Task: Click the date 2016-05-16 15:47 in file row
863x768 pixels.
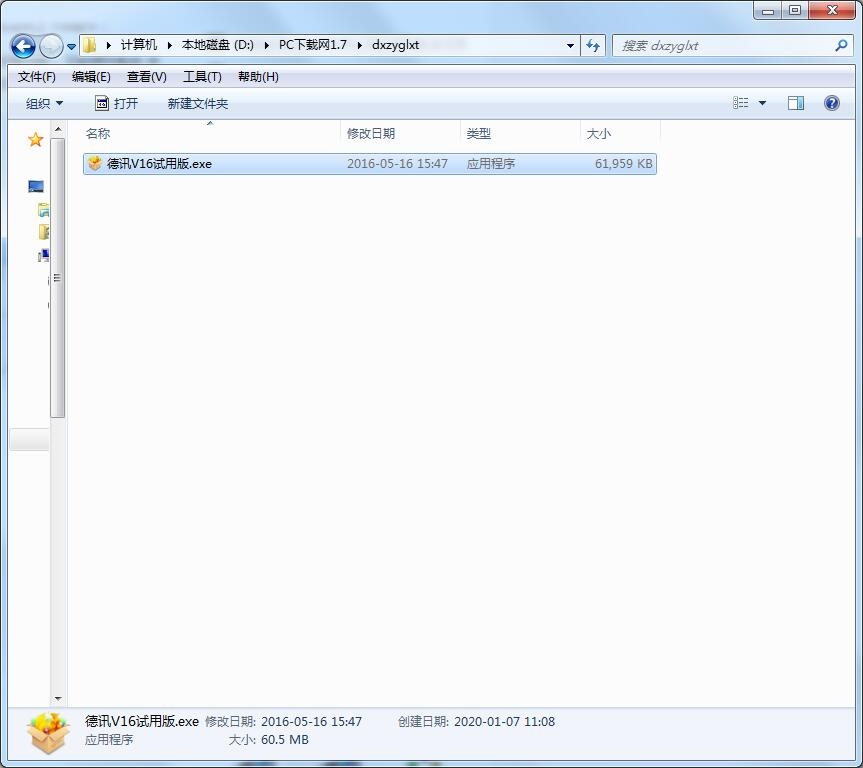Action: 397,164
